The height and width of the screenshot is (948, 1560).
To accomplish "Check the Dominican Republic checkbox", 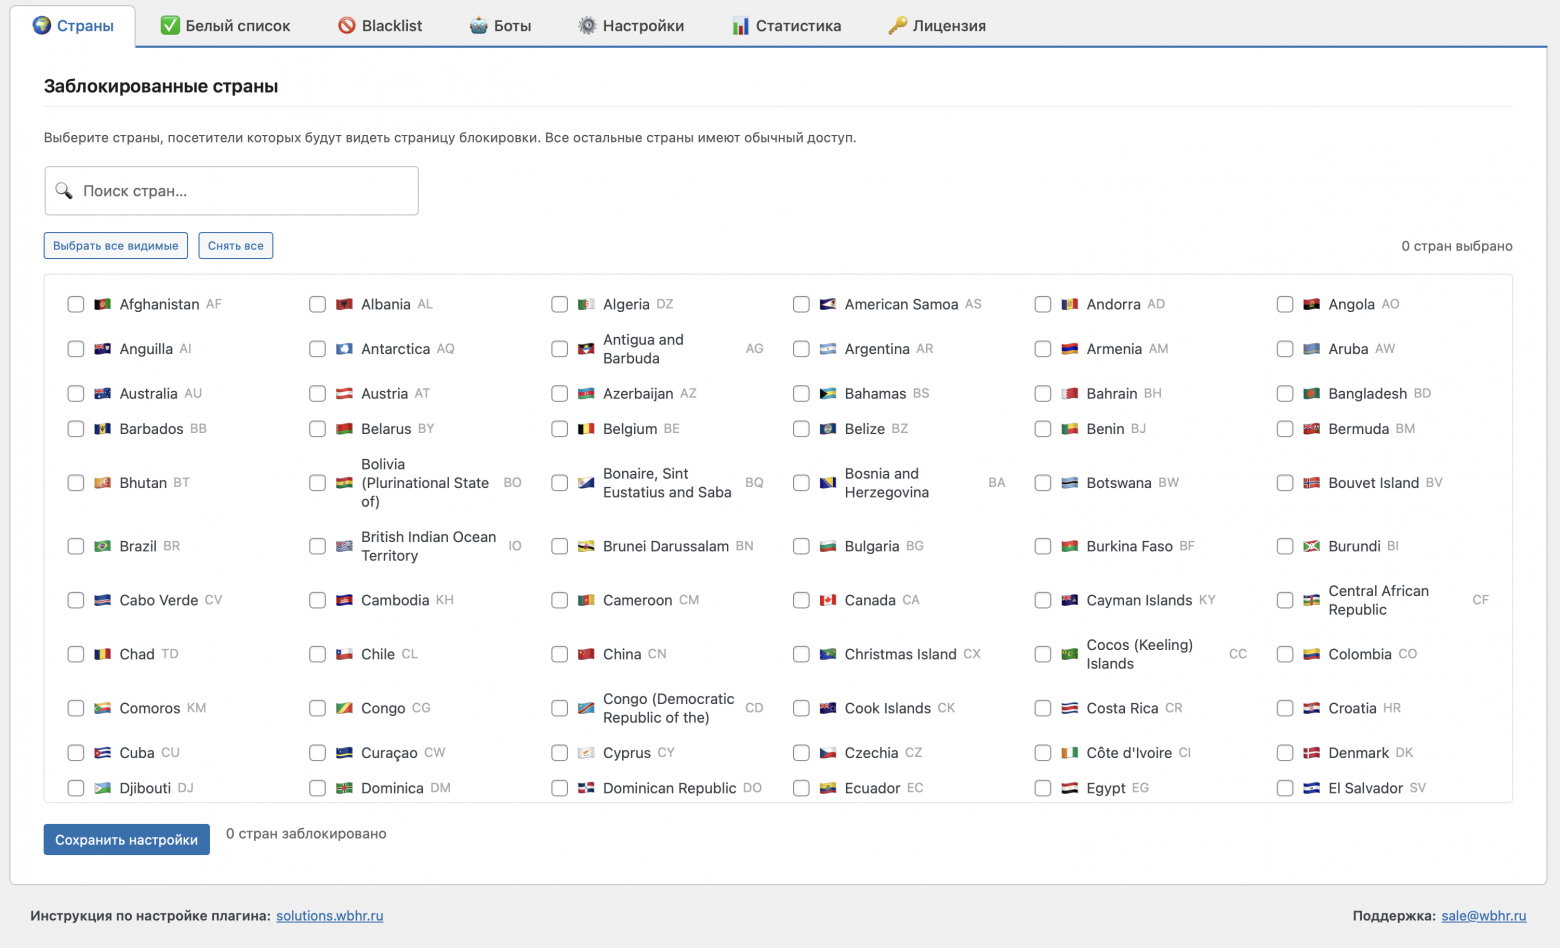I will pyautogui.click(x=559, y=788).
